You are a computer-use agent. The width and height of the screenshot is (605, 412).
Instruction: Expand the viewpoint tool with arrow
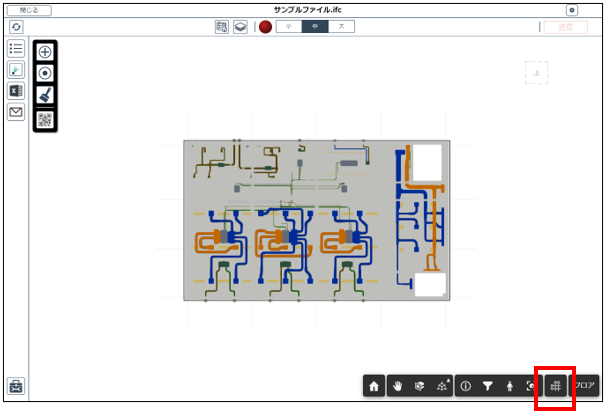441,385
